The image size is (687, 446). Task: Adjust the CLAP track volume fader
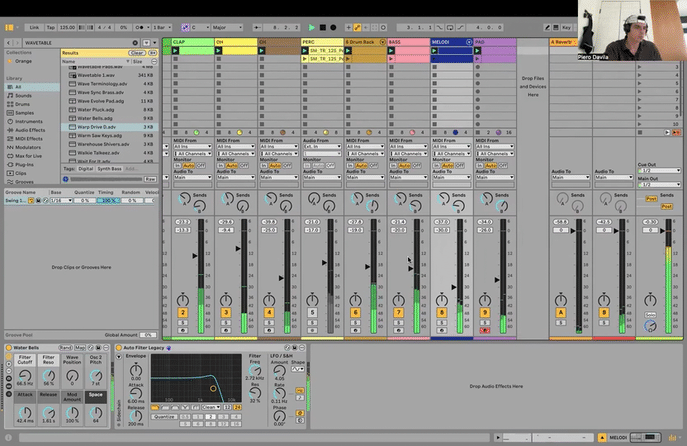(195, 255)
